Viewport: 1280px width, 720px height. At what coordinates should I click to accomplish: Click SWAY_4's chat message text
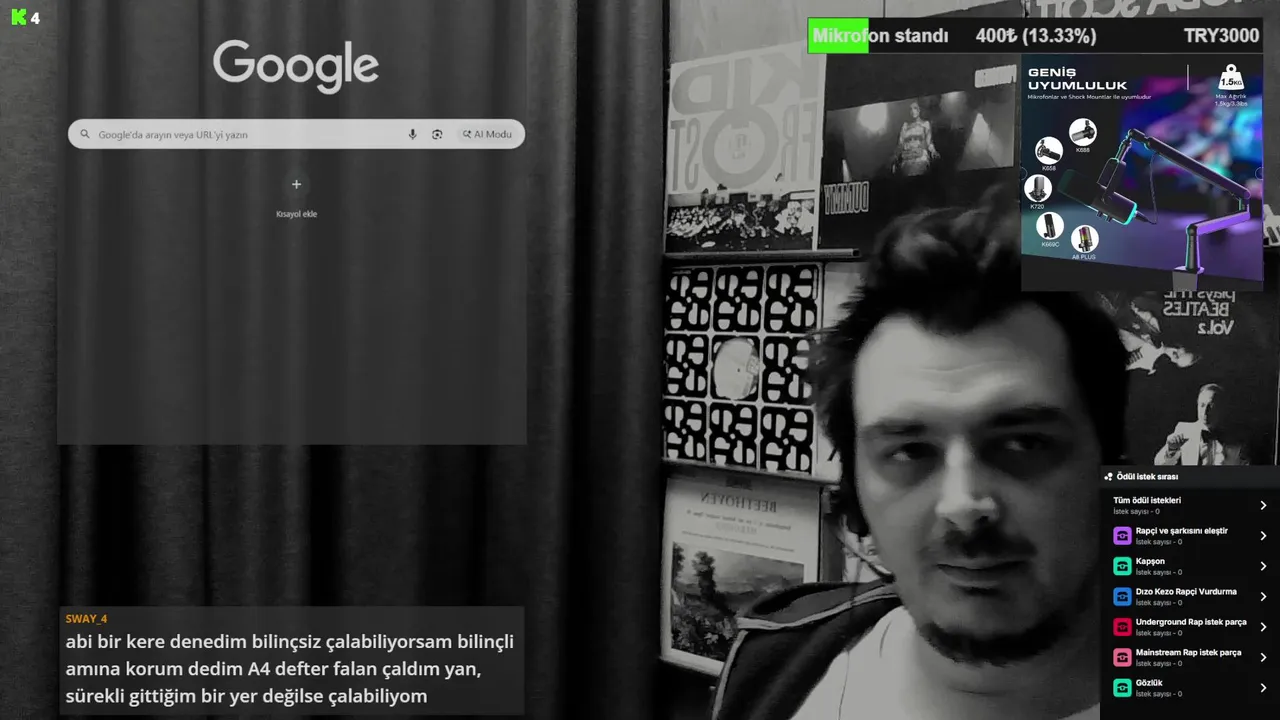[290, 669]
